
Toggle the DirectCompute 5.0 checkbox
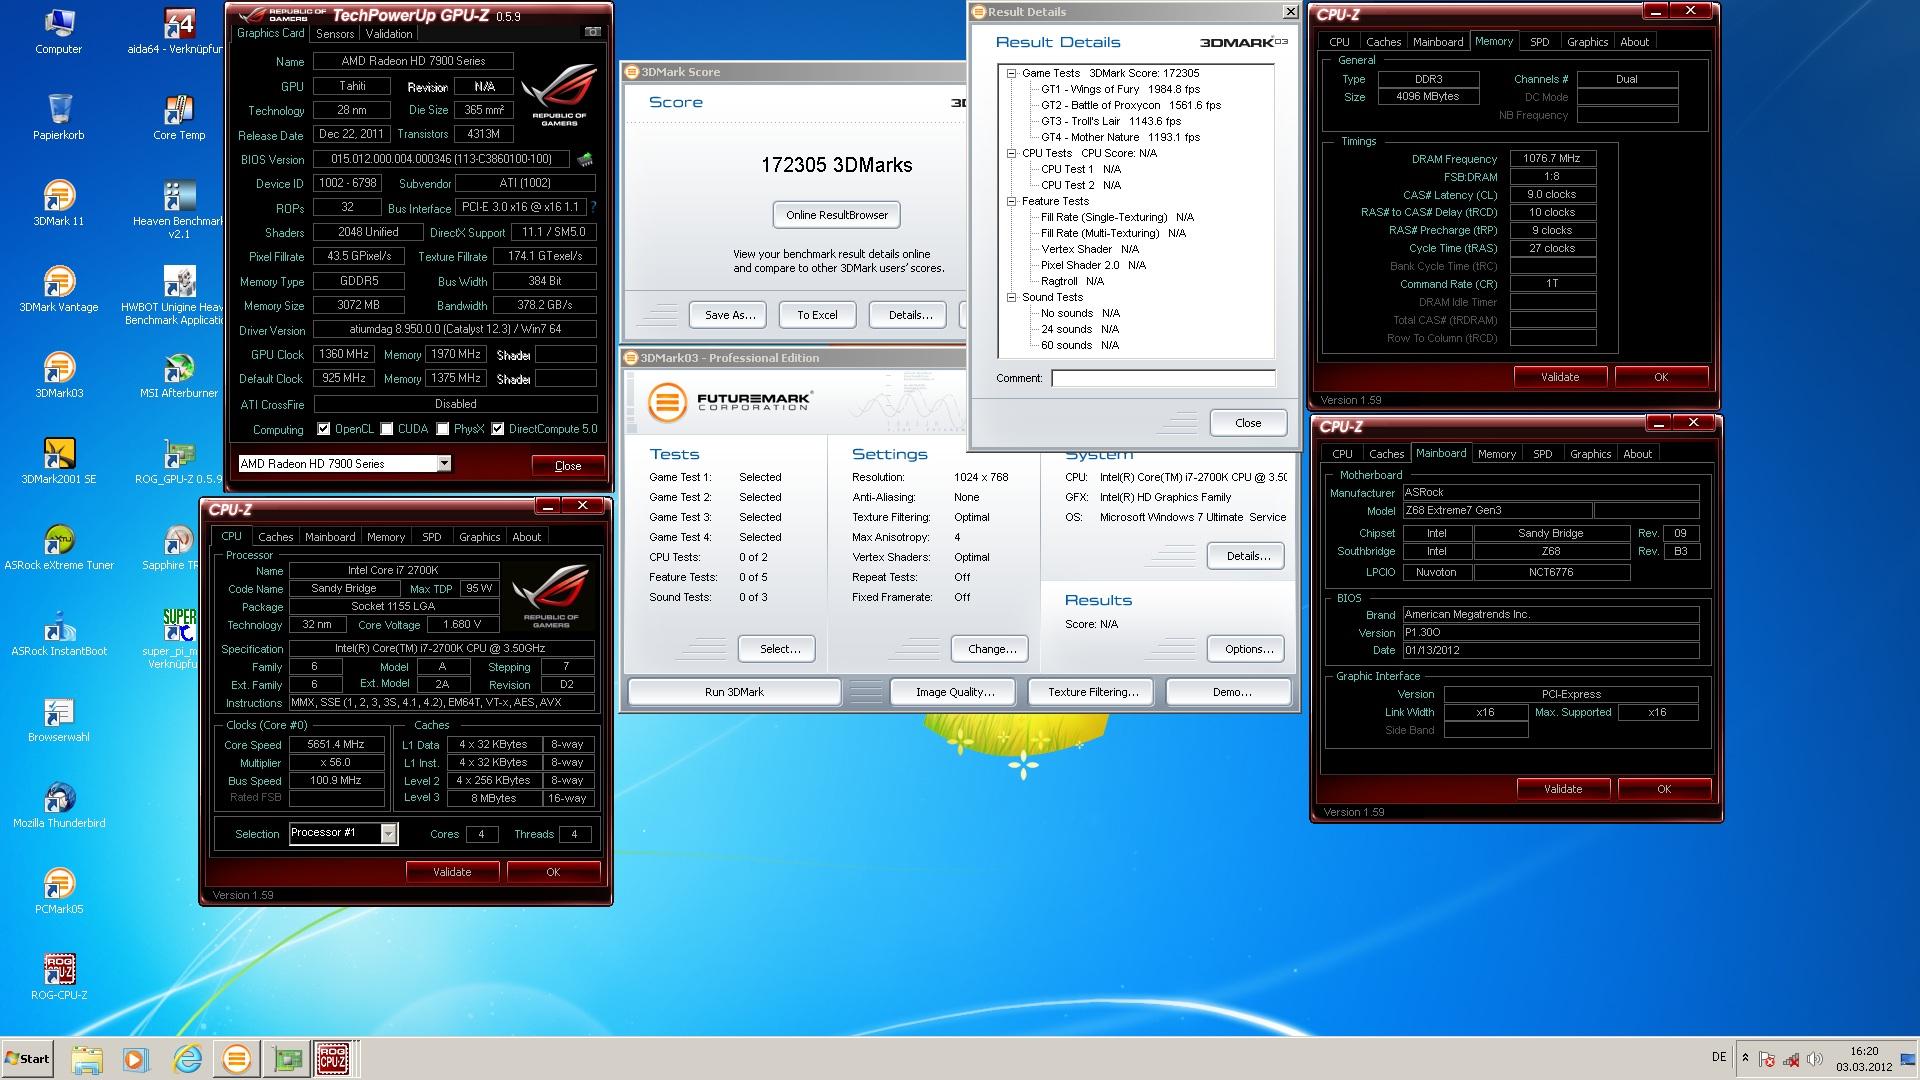(498, 429)
